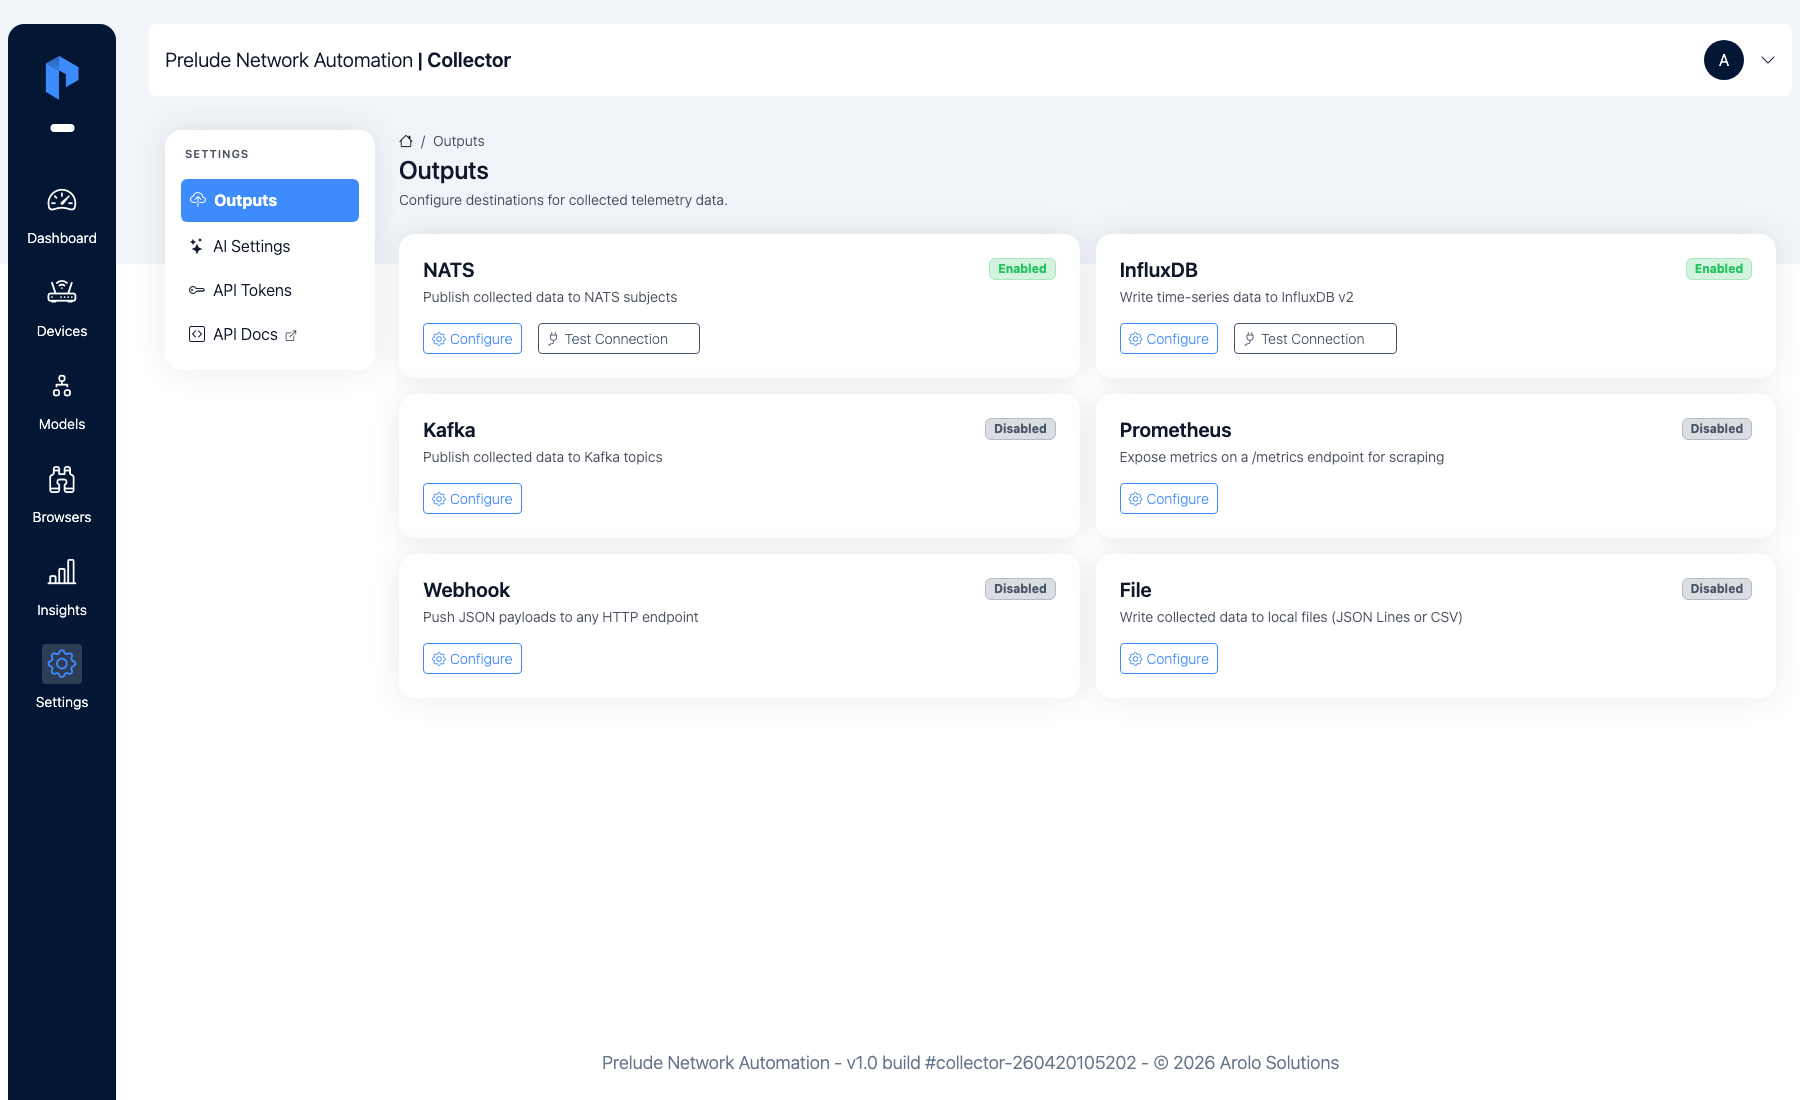Go to home via breadcrumb house icon
This screenshot has width=1800, height=1100.
tap(406, 141)
